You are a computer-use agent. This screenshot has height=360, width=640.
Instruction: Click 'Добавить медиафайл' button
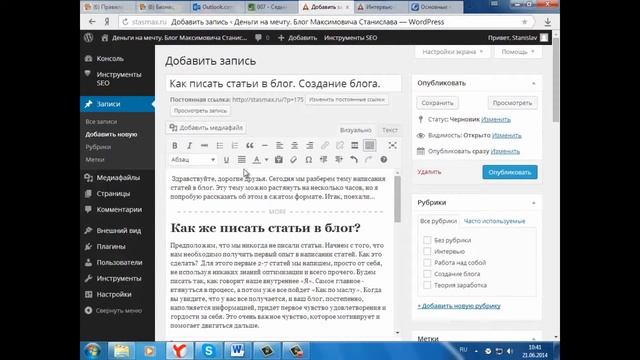click(206, 128)
